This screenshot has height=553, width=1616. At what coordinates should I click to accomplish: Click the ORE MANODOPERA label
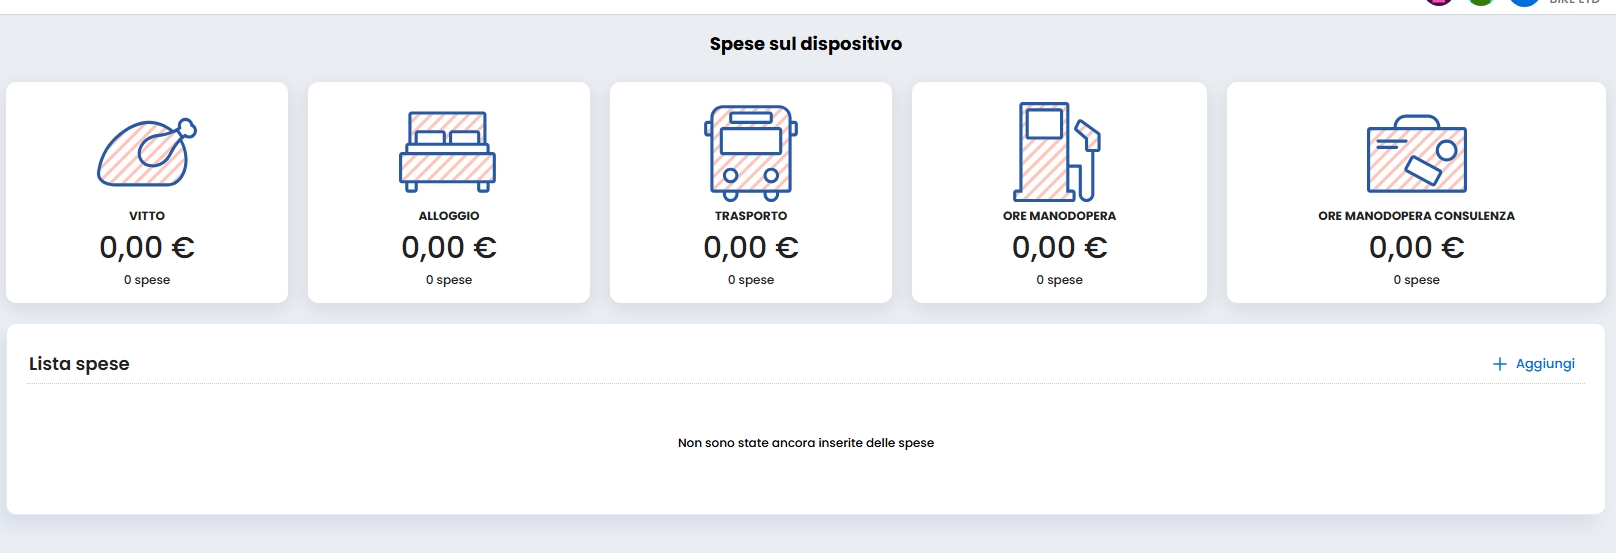pos(1059,216)
